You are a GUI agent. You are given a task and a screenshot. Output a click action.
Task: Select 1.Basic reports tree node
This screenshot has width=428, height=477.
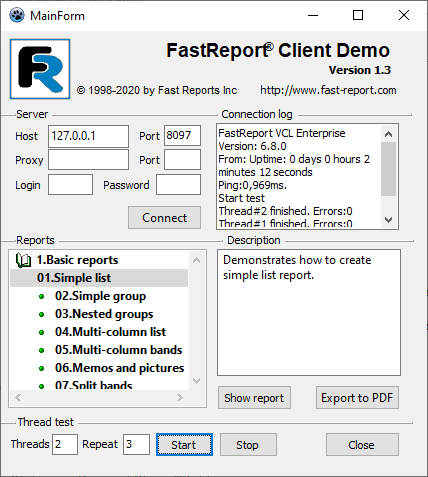click(77, 260)
